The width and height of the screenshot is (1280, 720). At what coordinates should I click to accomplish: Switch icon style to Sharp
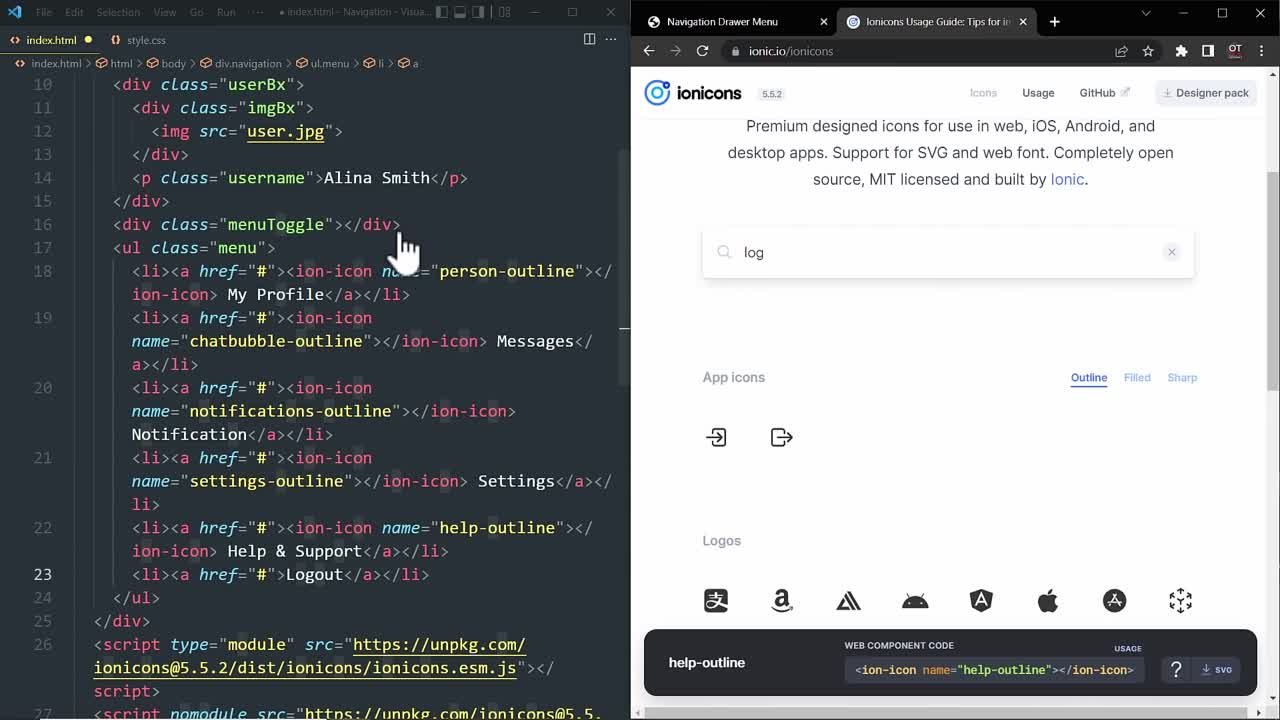coord(1182,377)
